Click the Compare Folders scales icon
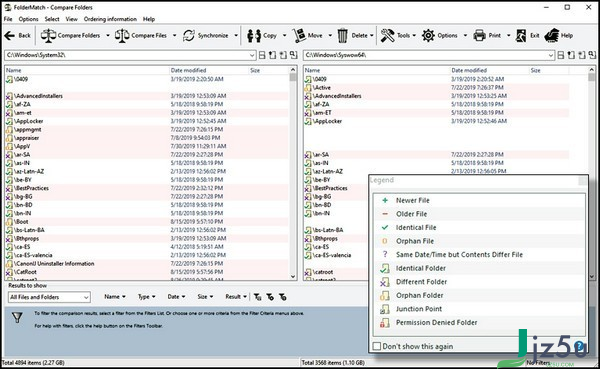The height and width of the screenshot is (369, 600). click(x=48, y=36)
